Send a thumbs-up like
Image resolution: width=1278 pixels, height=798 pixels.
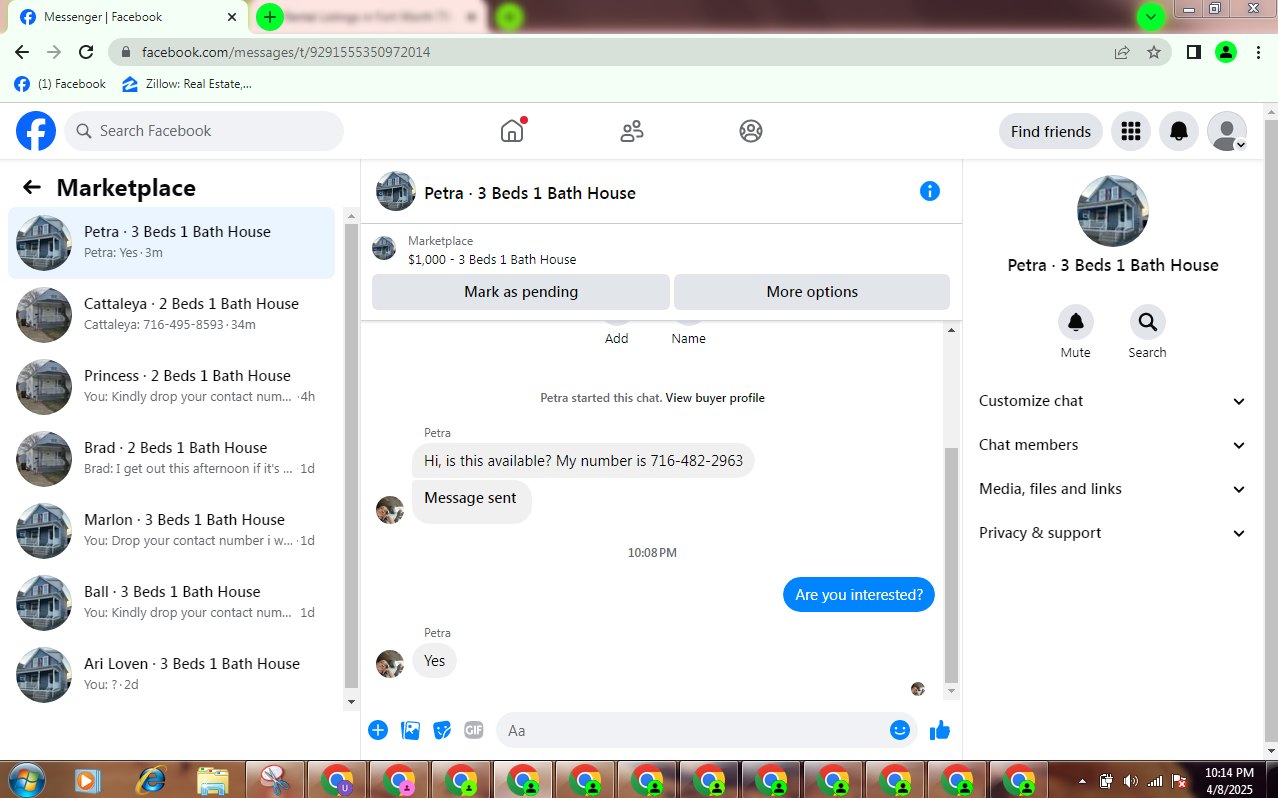[940, 730]
